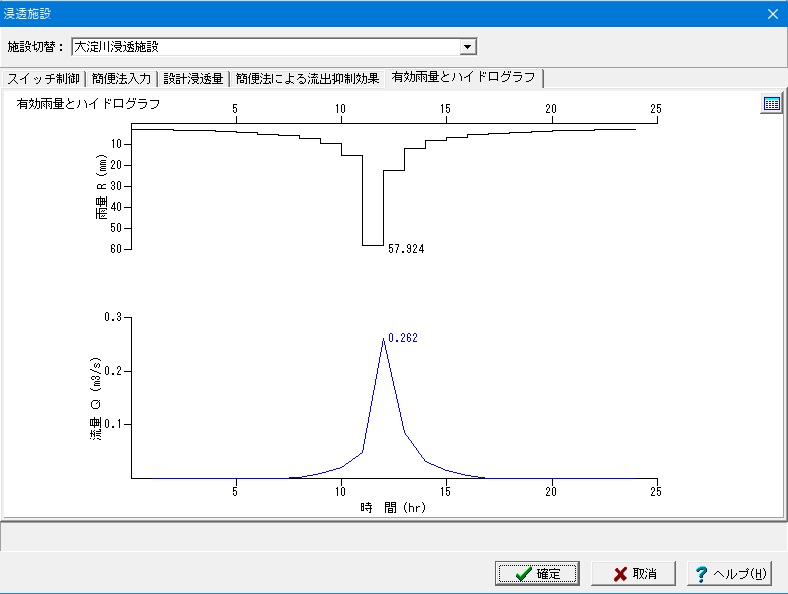Click the 大淀川浸透施設 combo box field
The width and height of the screenshot is (788, 594).
274,47
